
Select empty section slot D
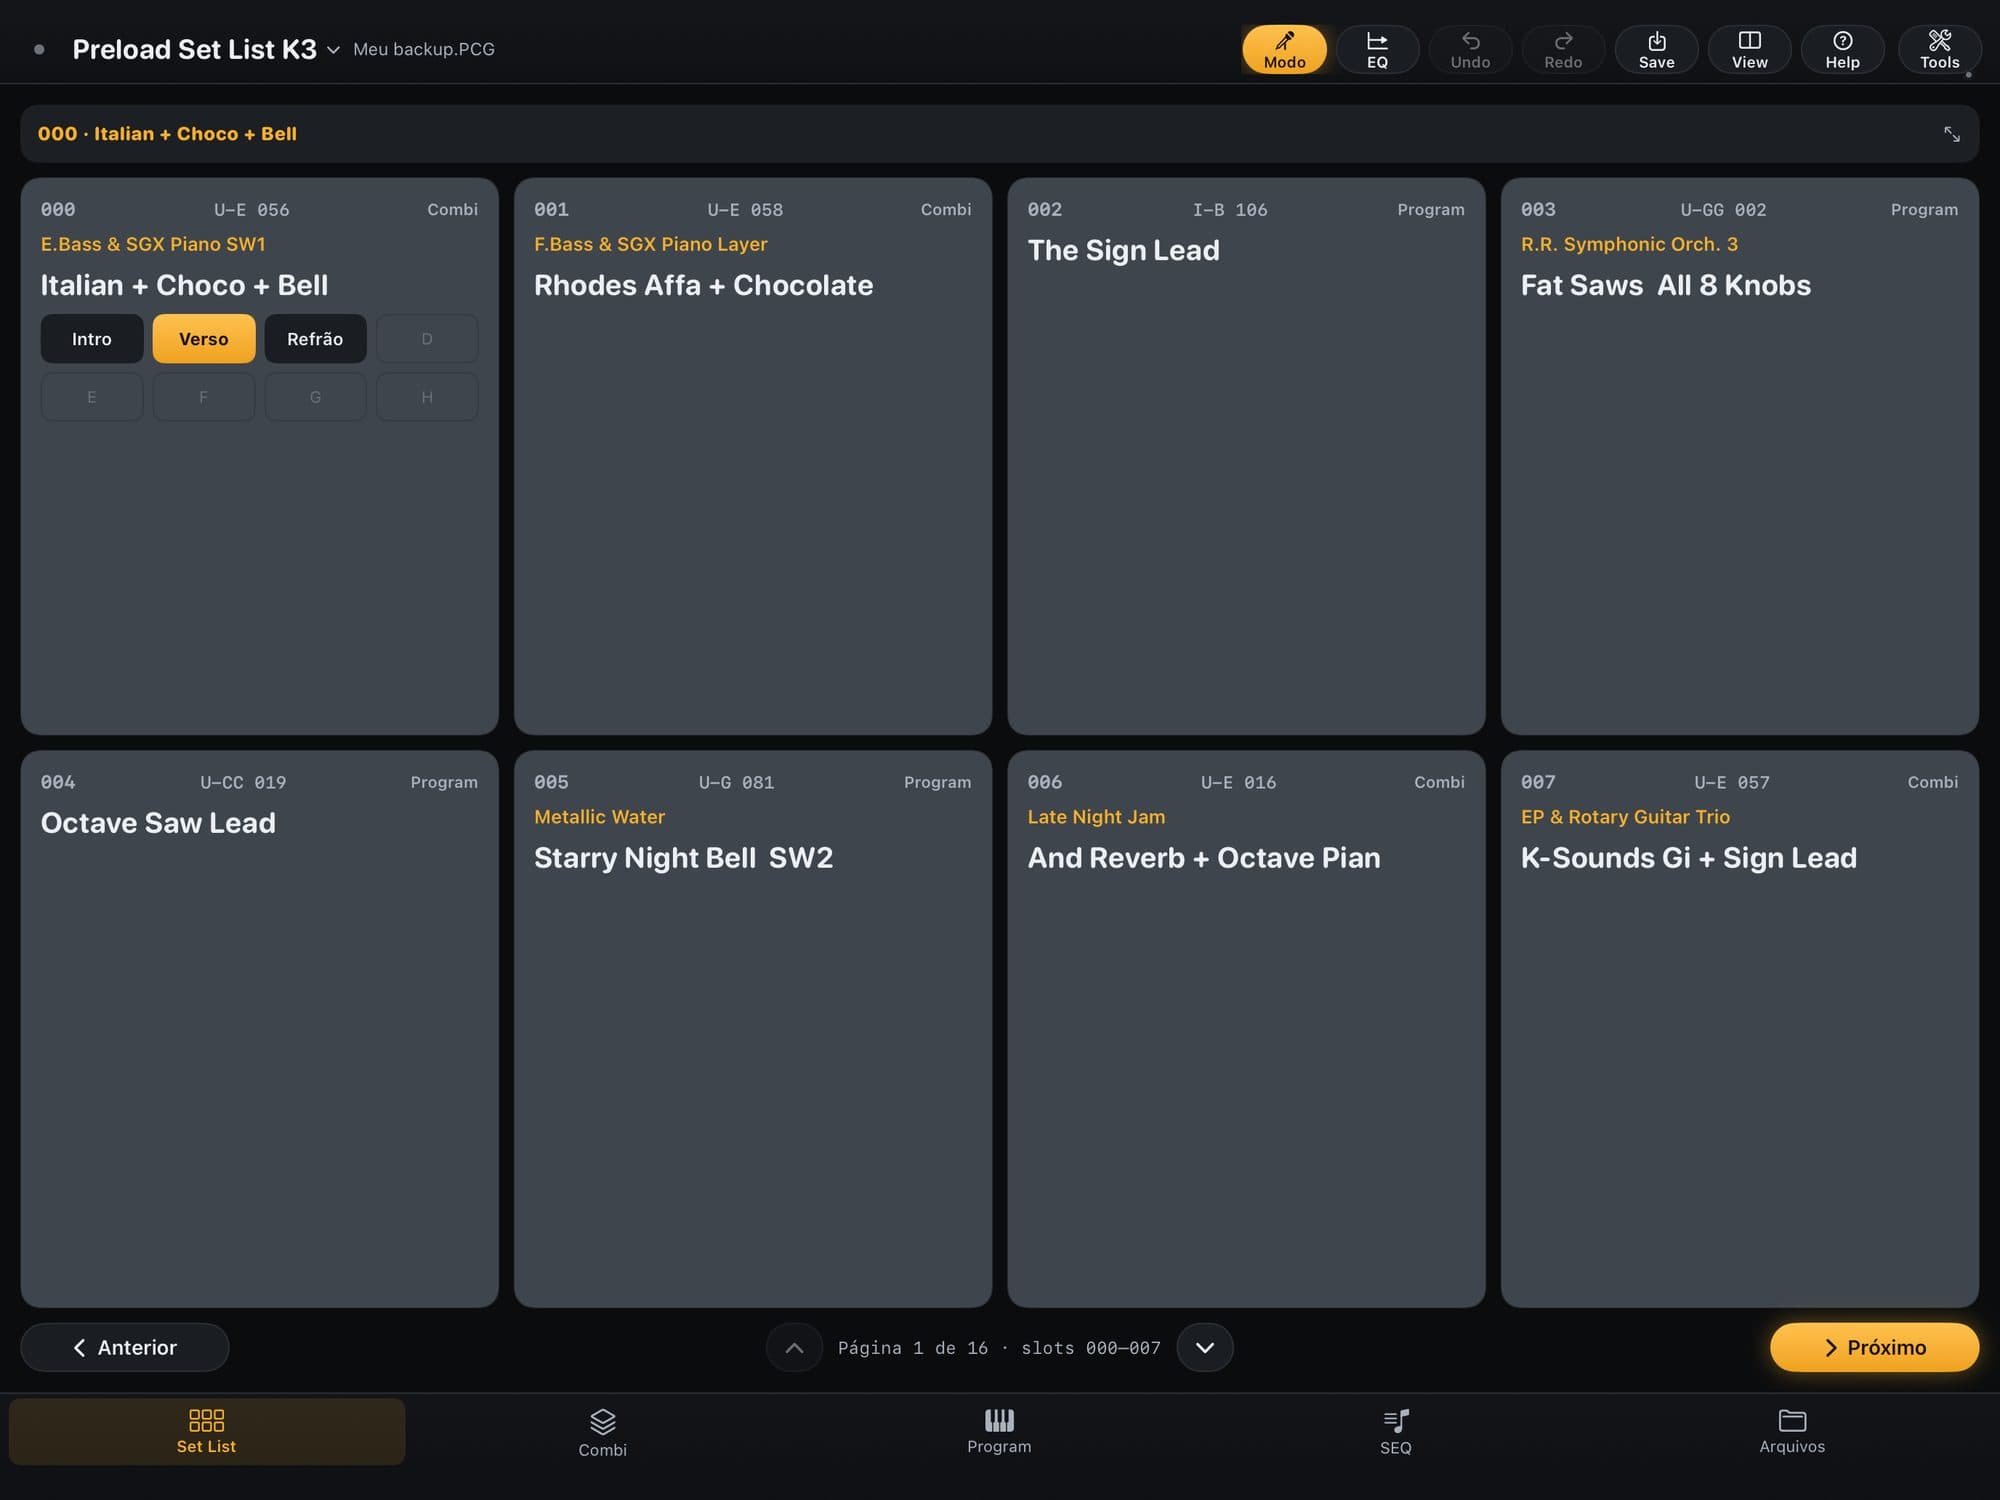tap(427, 339)
